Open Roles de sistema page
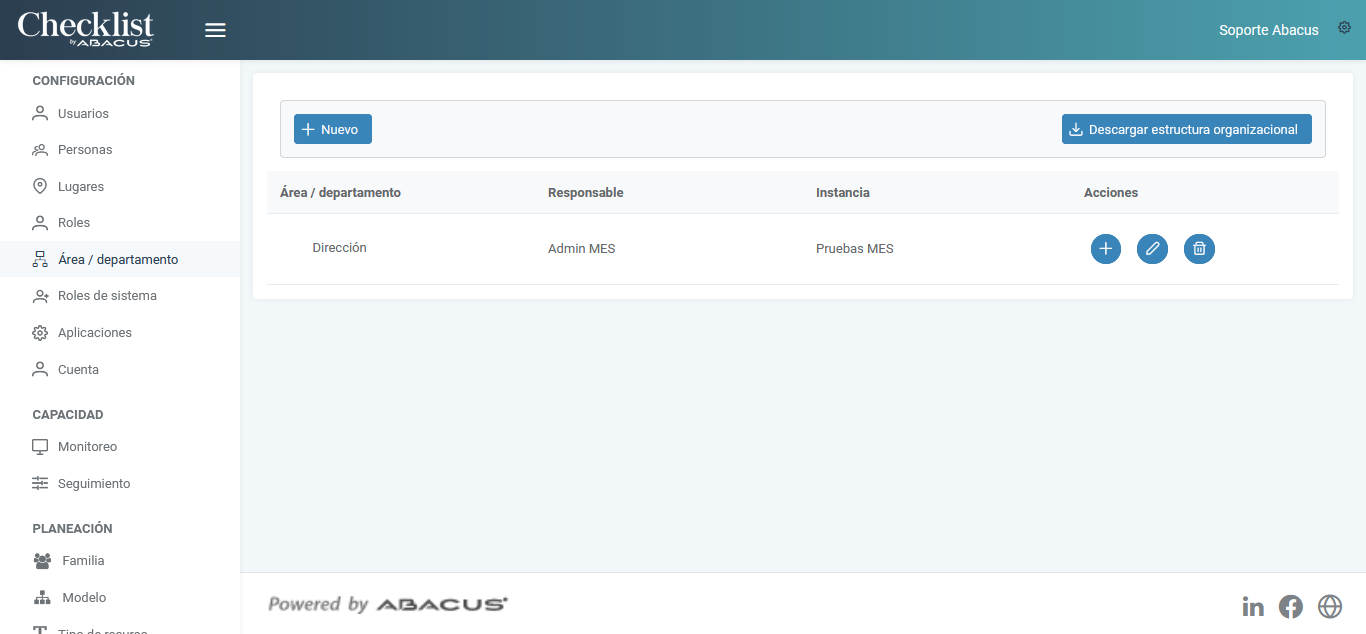Viewport: 1366px width, 634px height. pyautogui.click(x=107, y=296)
